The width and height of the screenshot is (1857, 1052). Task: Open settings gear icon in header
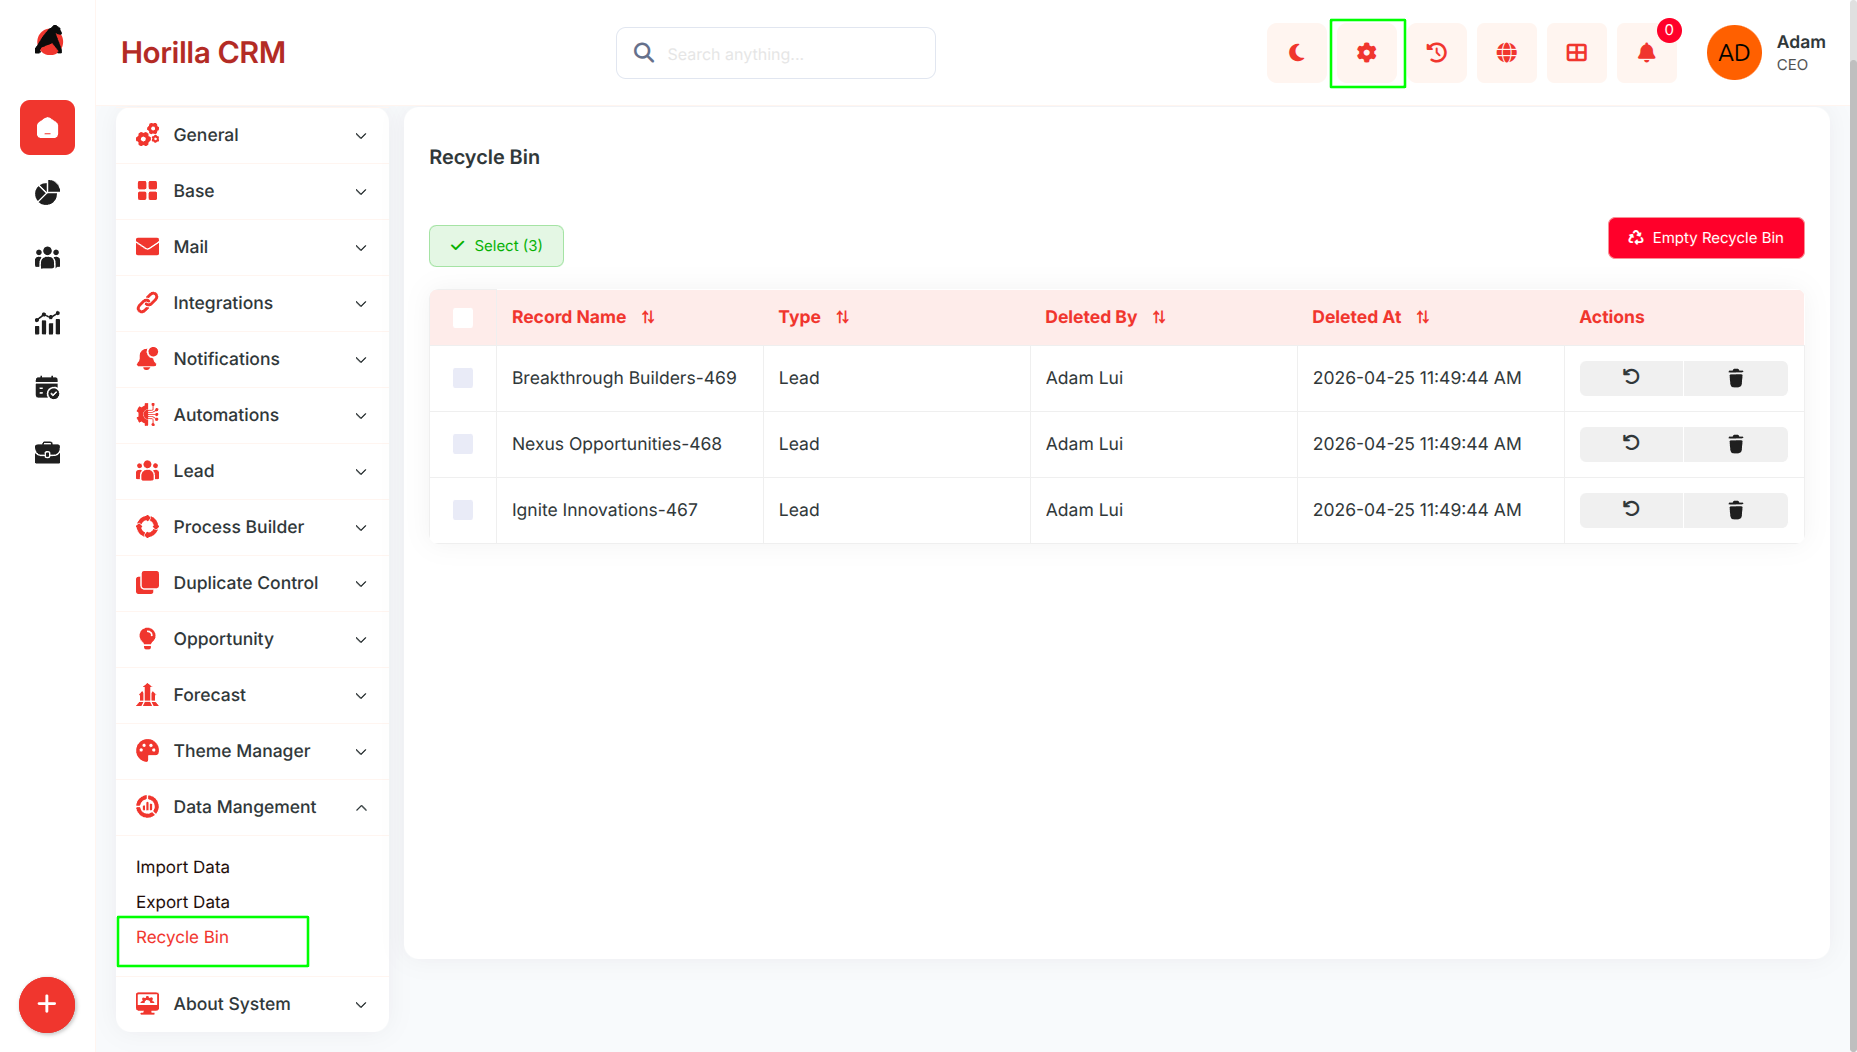pos(1367,53)
